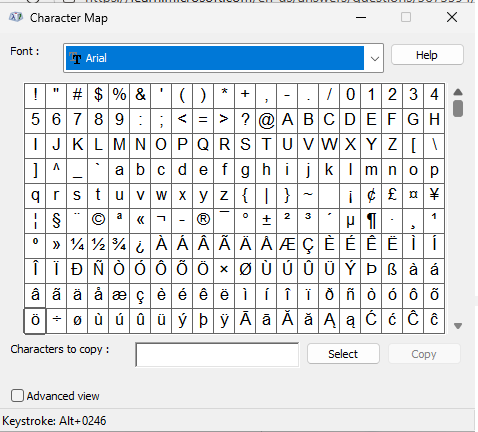Pick the inverted exclamation ¡ character
This screenshot has width=478, height=432.
(350, 195)
